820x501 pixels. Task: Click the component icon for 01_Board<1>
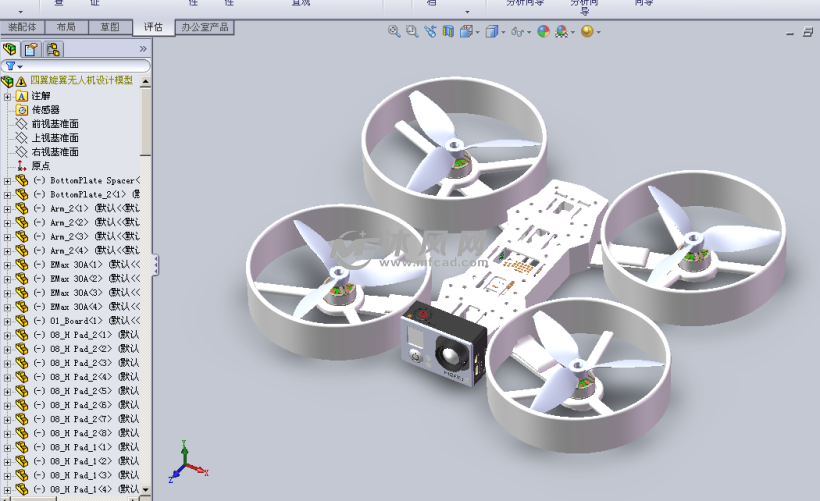pos(21,321)
